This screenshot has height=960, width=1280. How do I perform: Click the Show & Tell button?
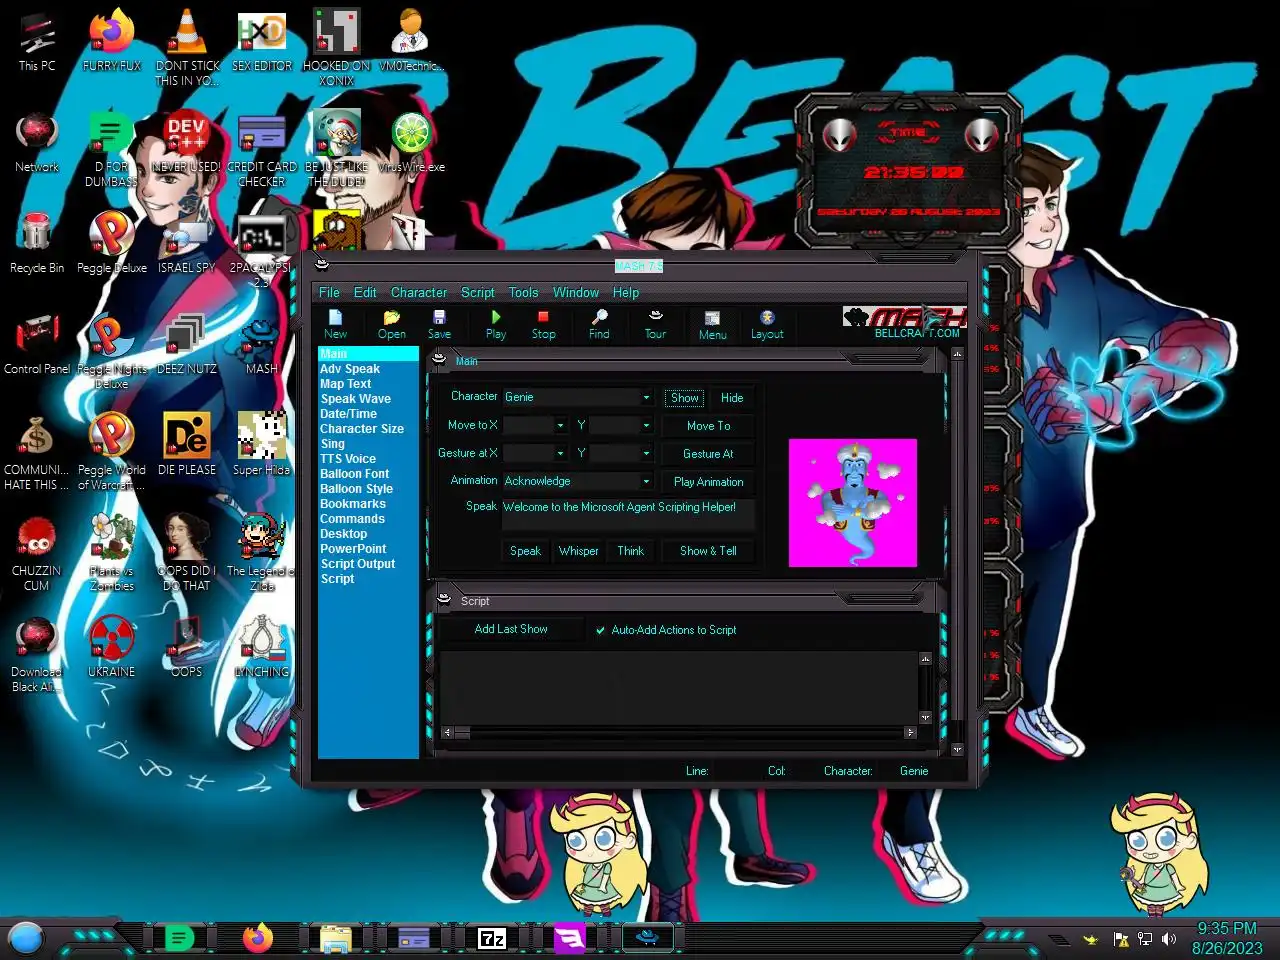pos(708,551)
